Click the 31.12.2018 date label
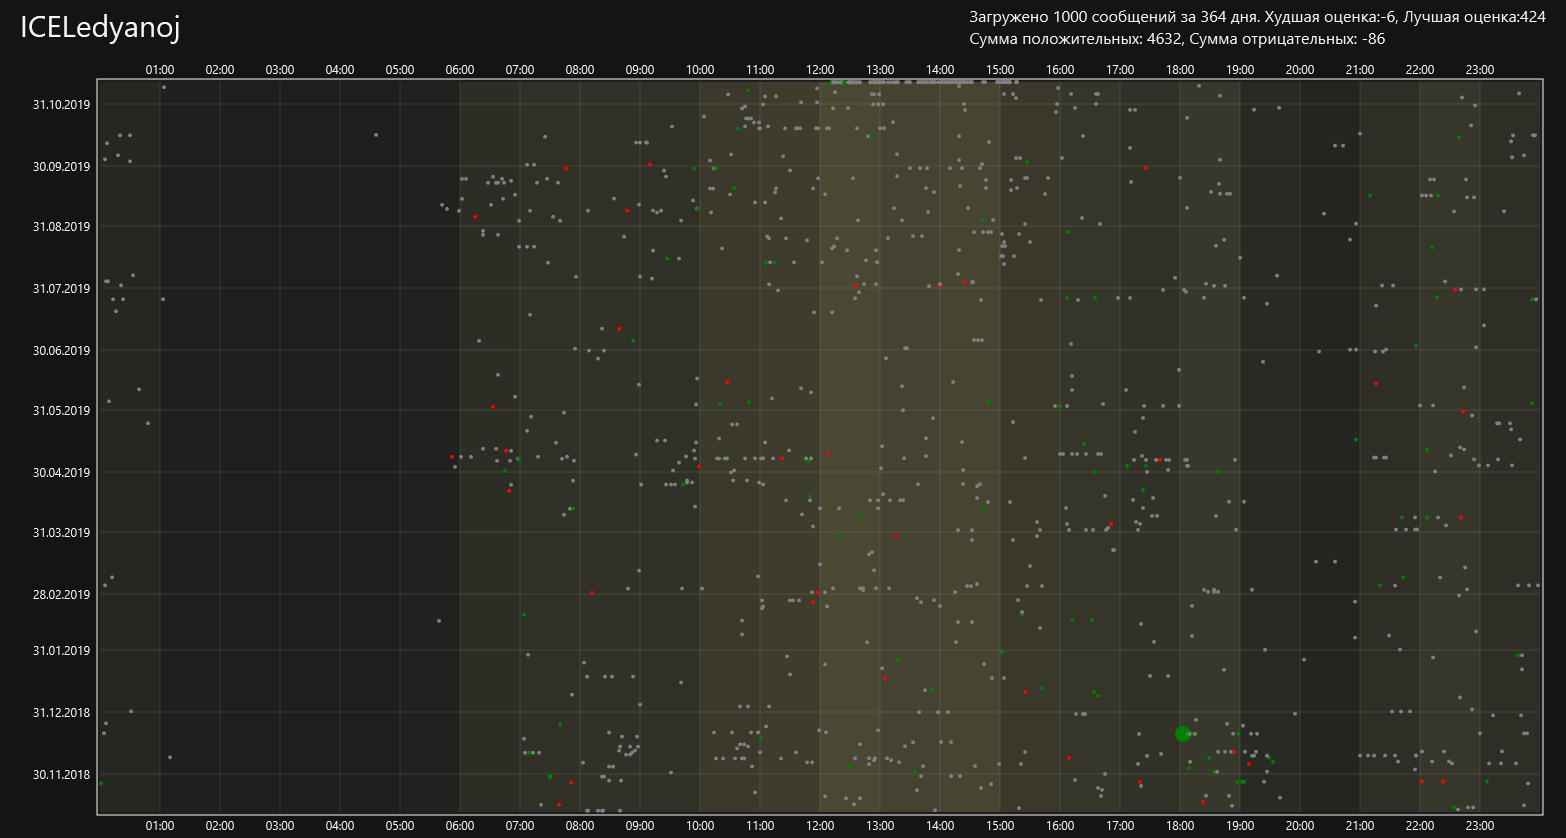This screenshot has height=838, width=1566. [61, 712]
